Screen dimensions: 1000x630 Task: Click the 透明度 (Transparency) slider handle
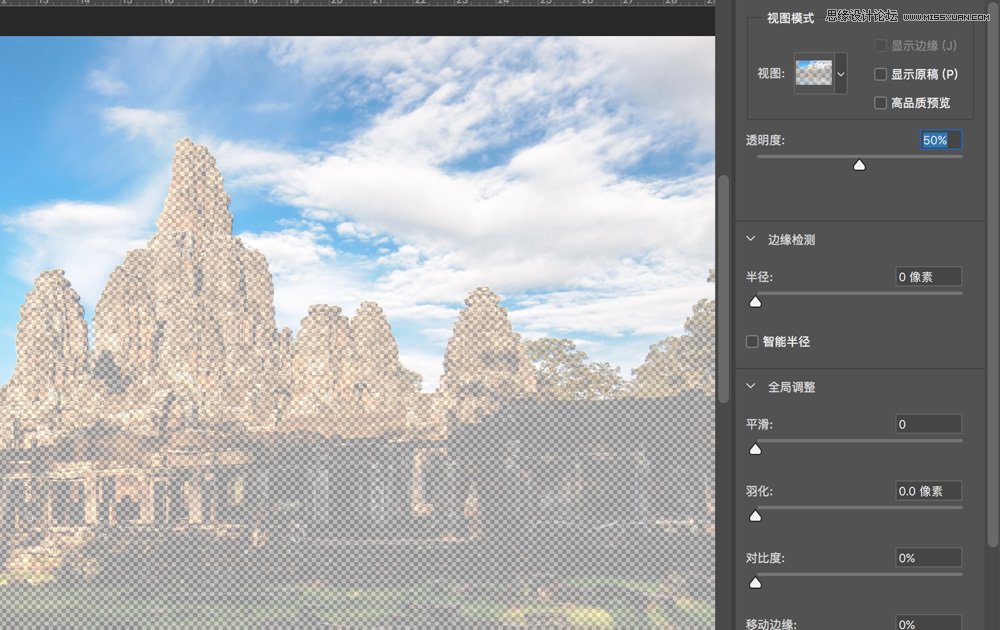pos(858,164)
